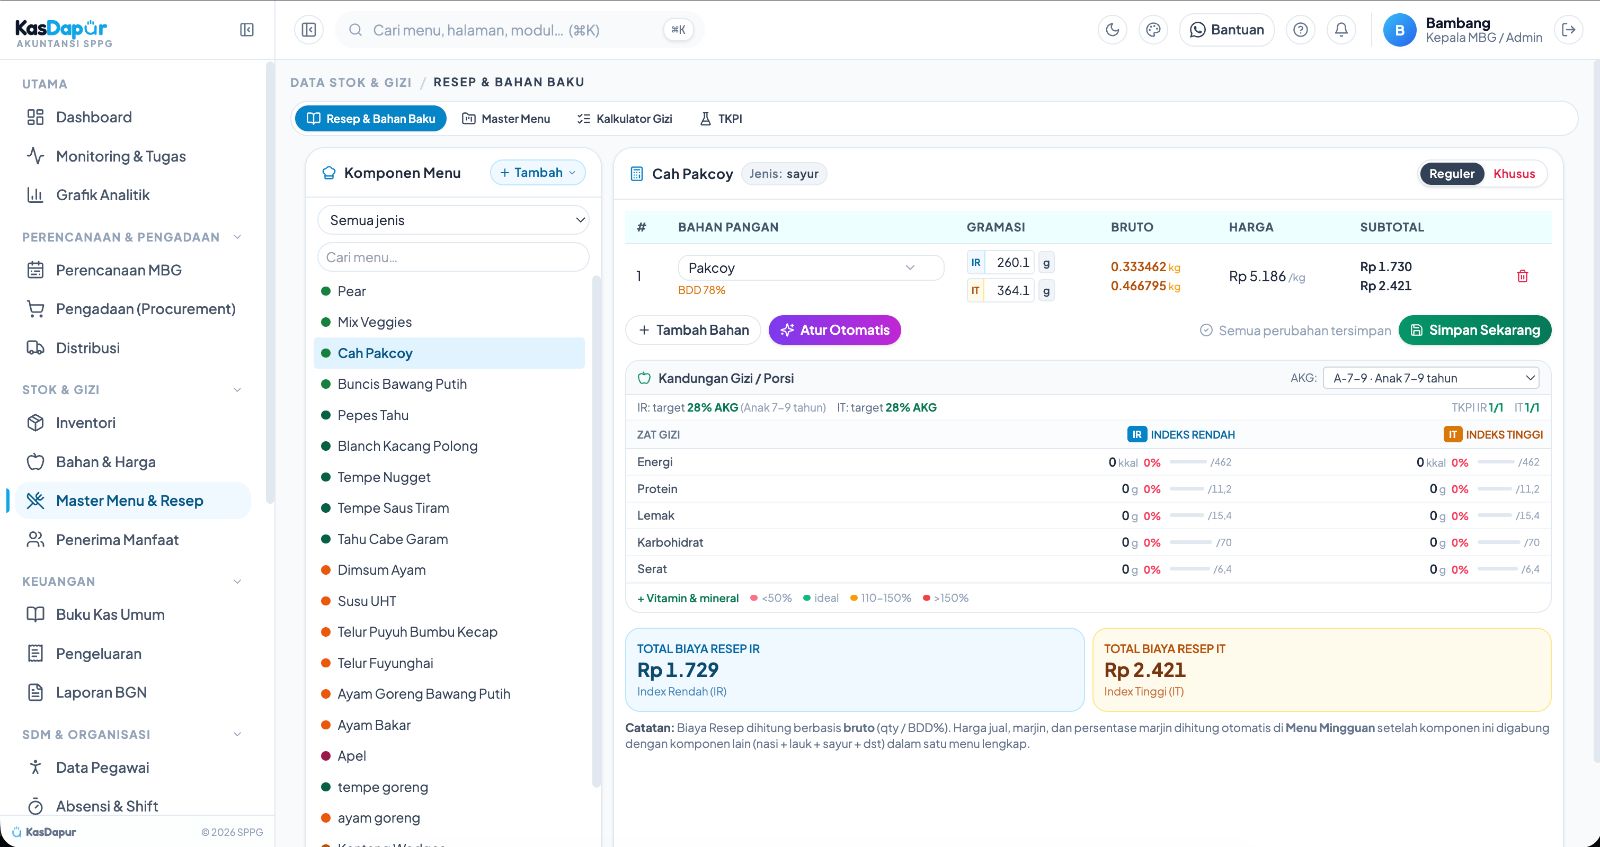Select the Pear menu component
1600x847 pixels.
449,291
